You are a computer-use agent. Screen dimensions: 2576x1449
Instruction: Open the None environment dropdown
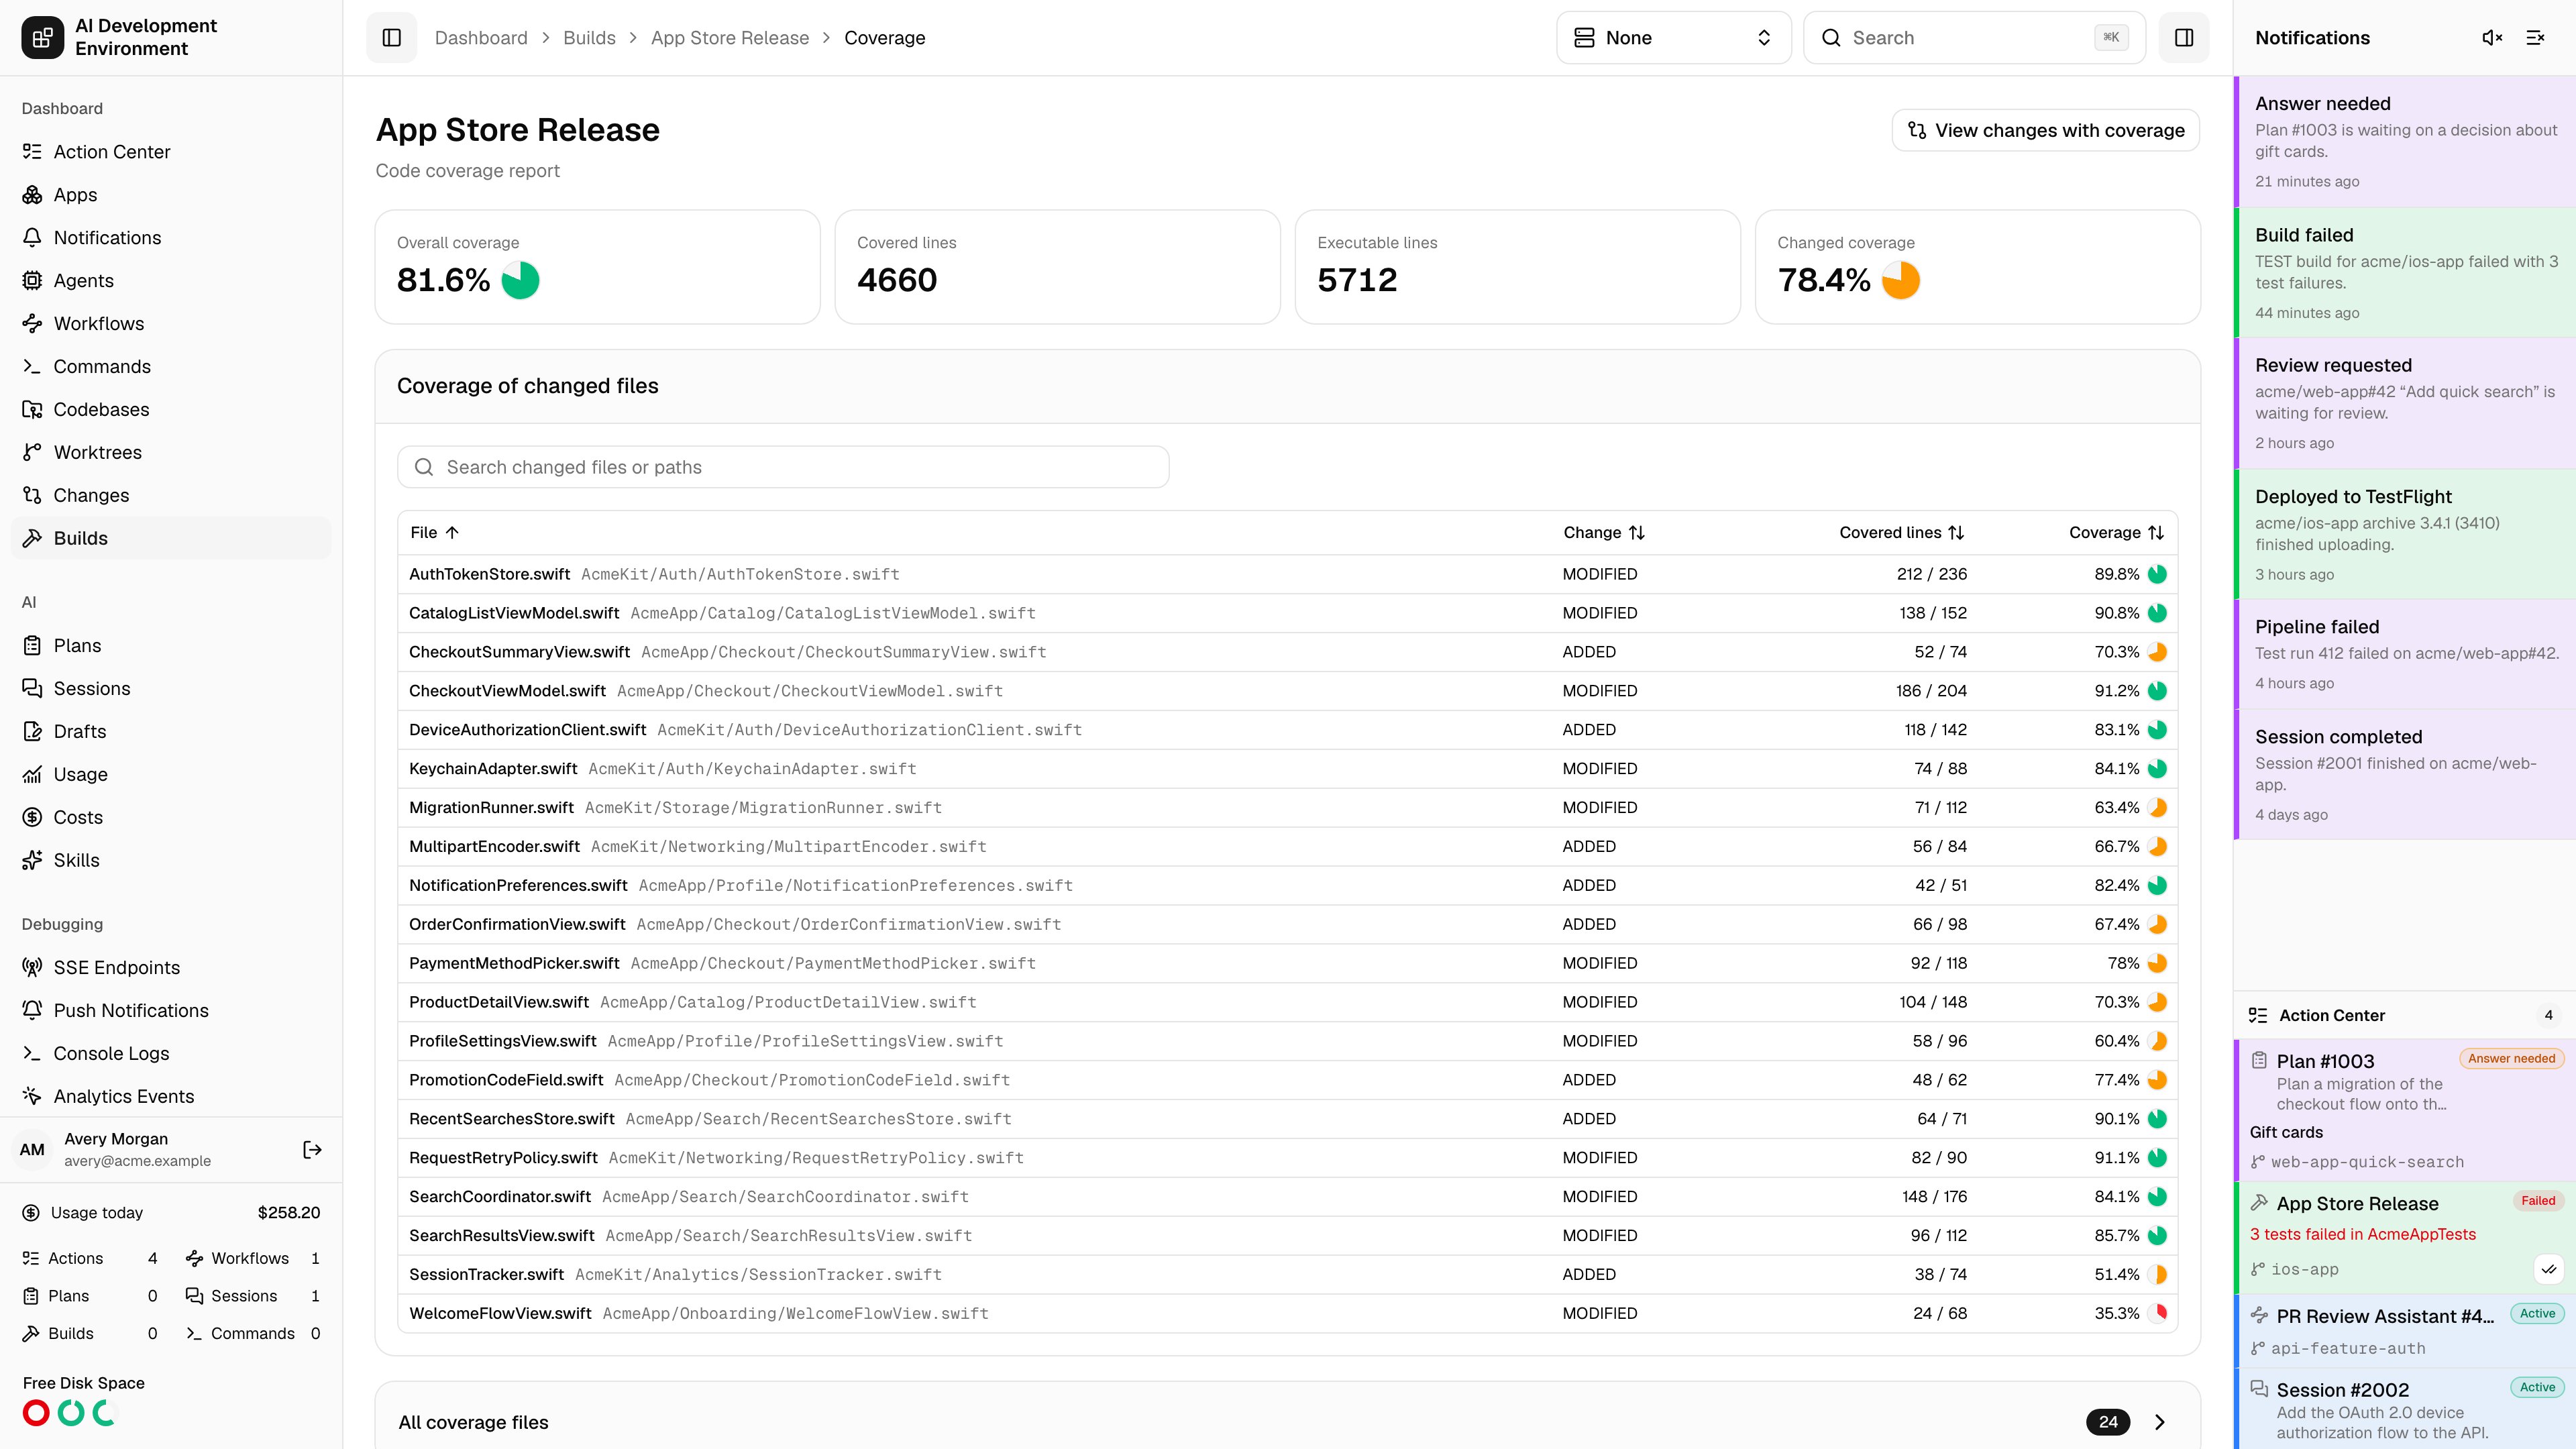click(1673, 38)
